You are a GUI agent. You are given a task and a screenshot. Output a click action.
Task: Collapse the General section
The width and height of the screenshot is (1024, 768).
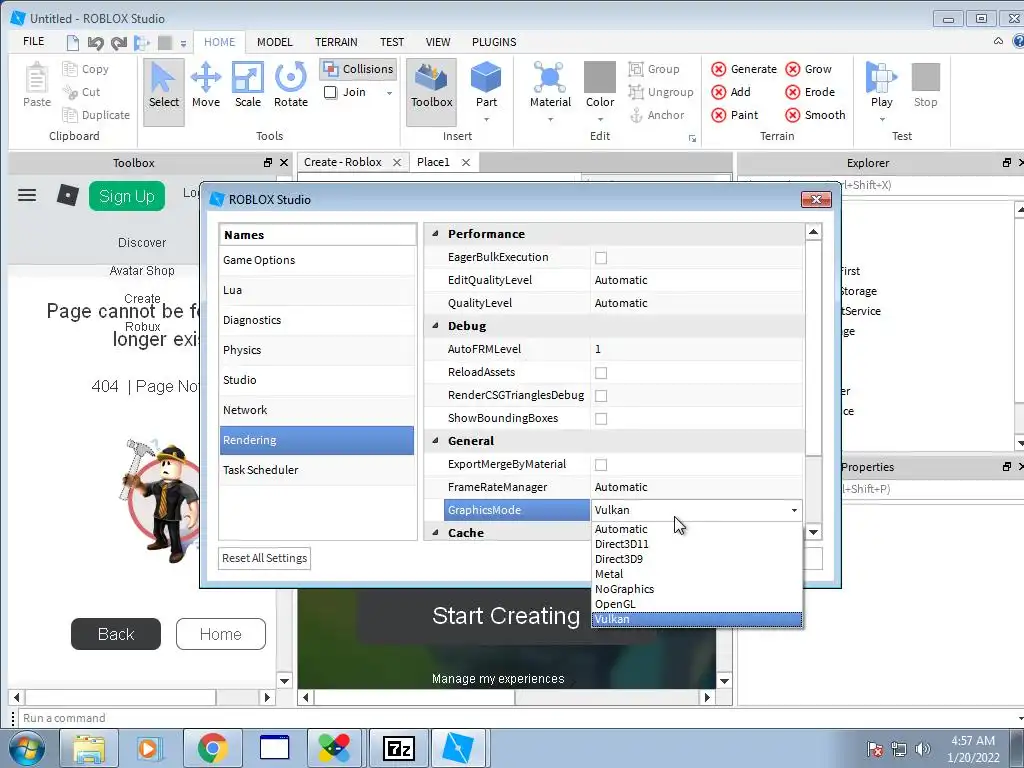point(436,441)
